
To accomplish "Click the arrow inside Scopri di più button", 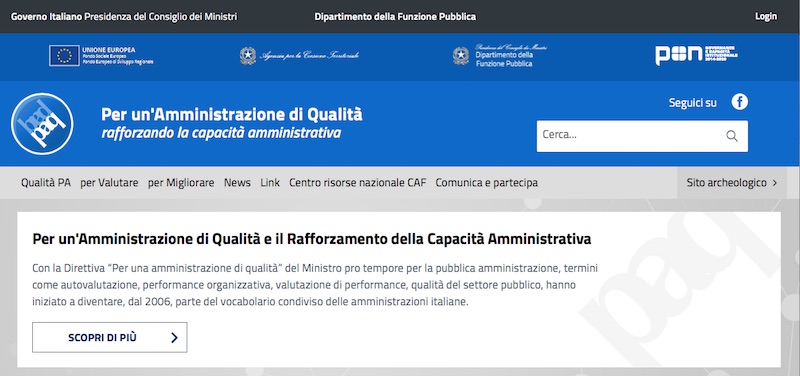I will tap(174, 337).
